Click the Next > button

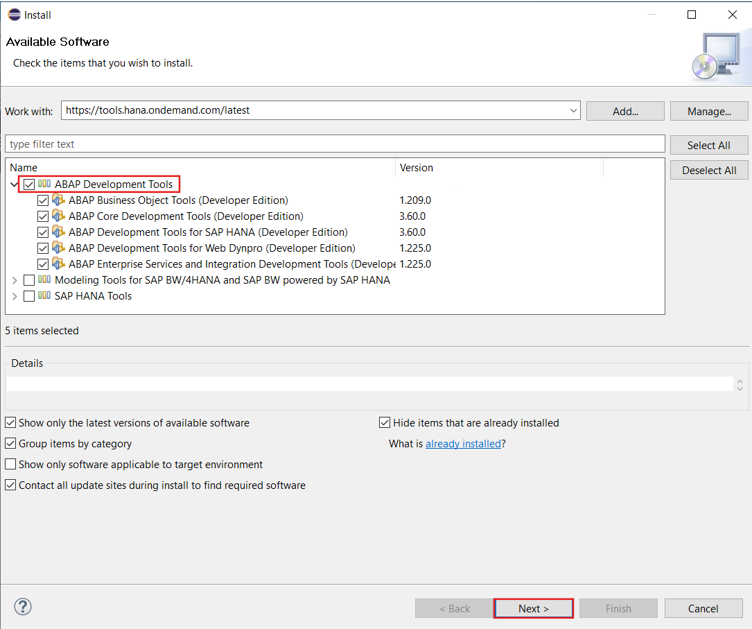point(533,608)
